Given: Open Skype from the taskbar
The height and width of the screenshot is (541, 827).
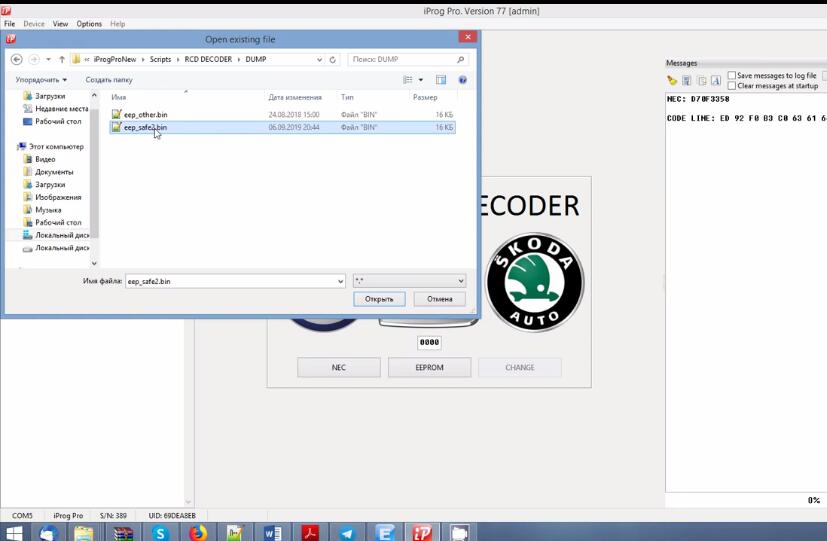Looking at the screenshot, I should click(160, 533).
